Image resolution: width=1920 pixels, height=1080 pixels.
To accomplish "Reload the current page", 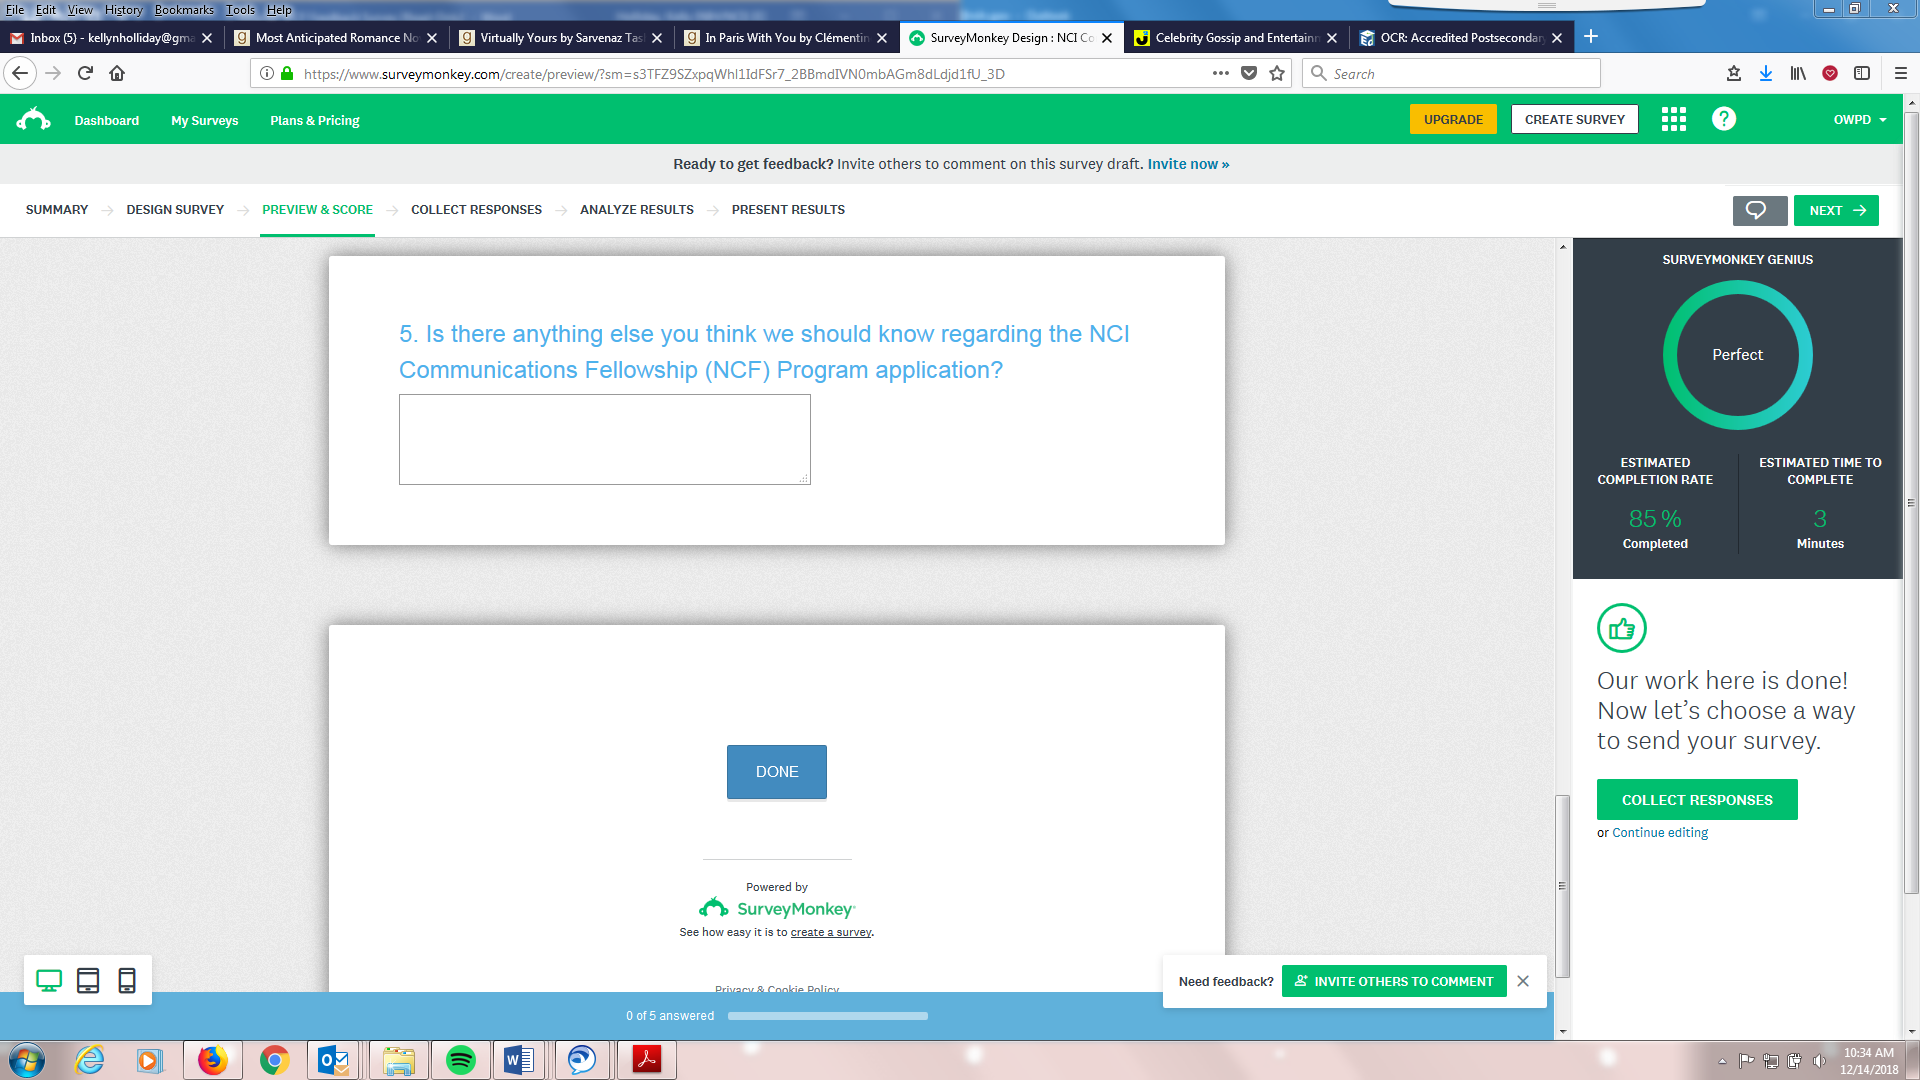I will pyautogui.click(x=85, y=73).
